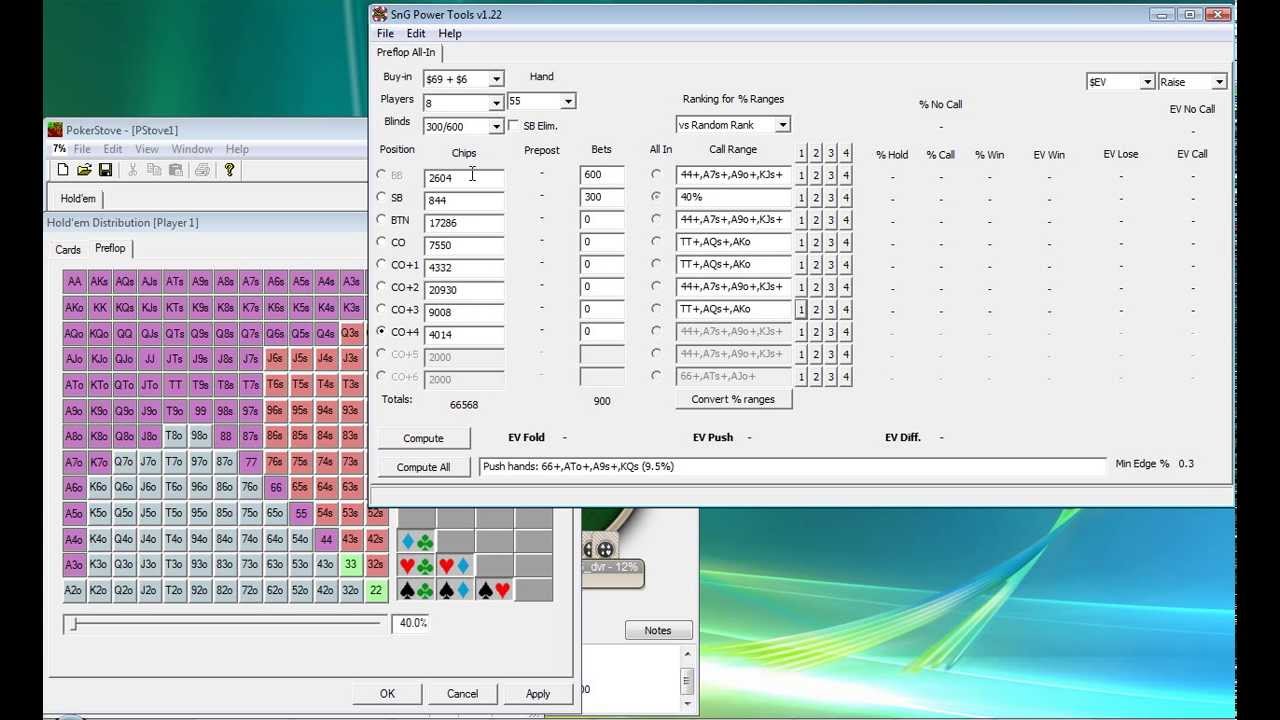Toggle the 55 hand cell in grid
This screenshot has height=720, width=1280.
300,513
